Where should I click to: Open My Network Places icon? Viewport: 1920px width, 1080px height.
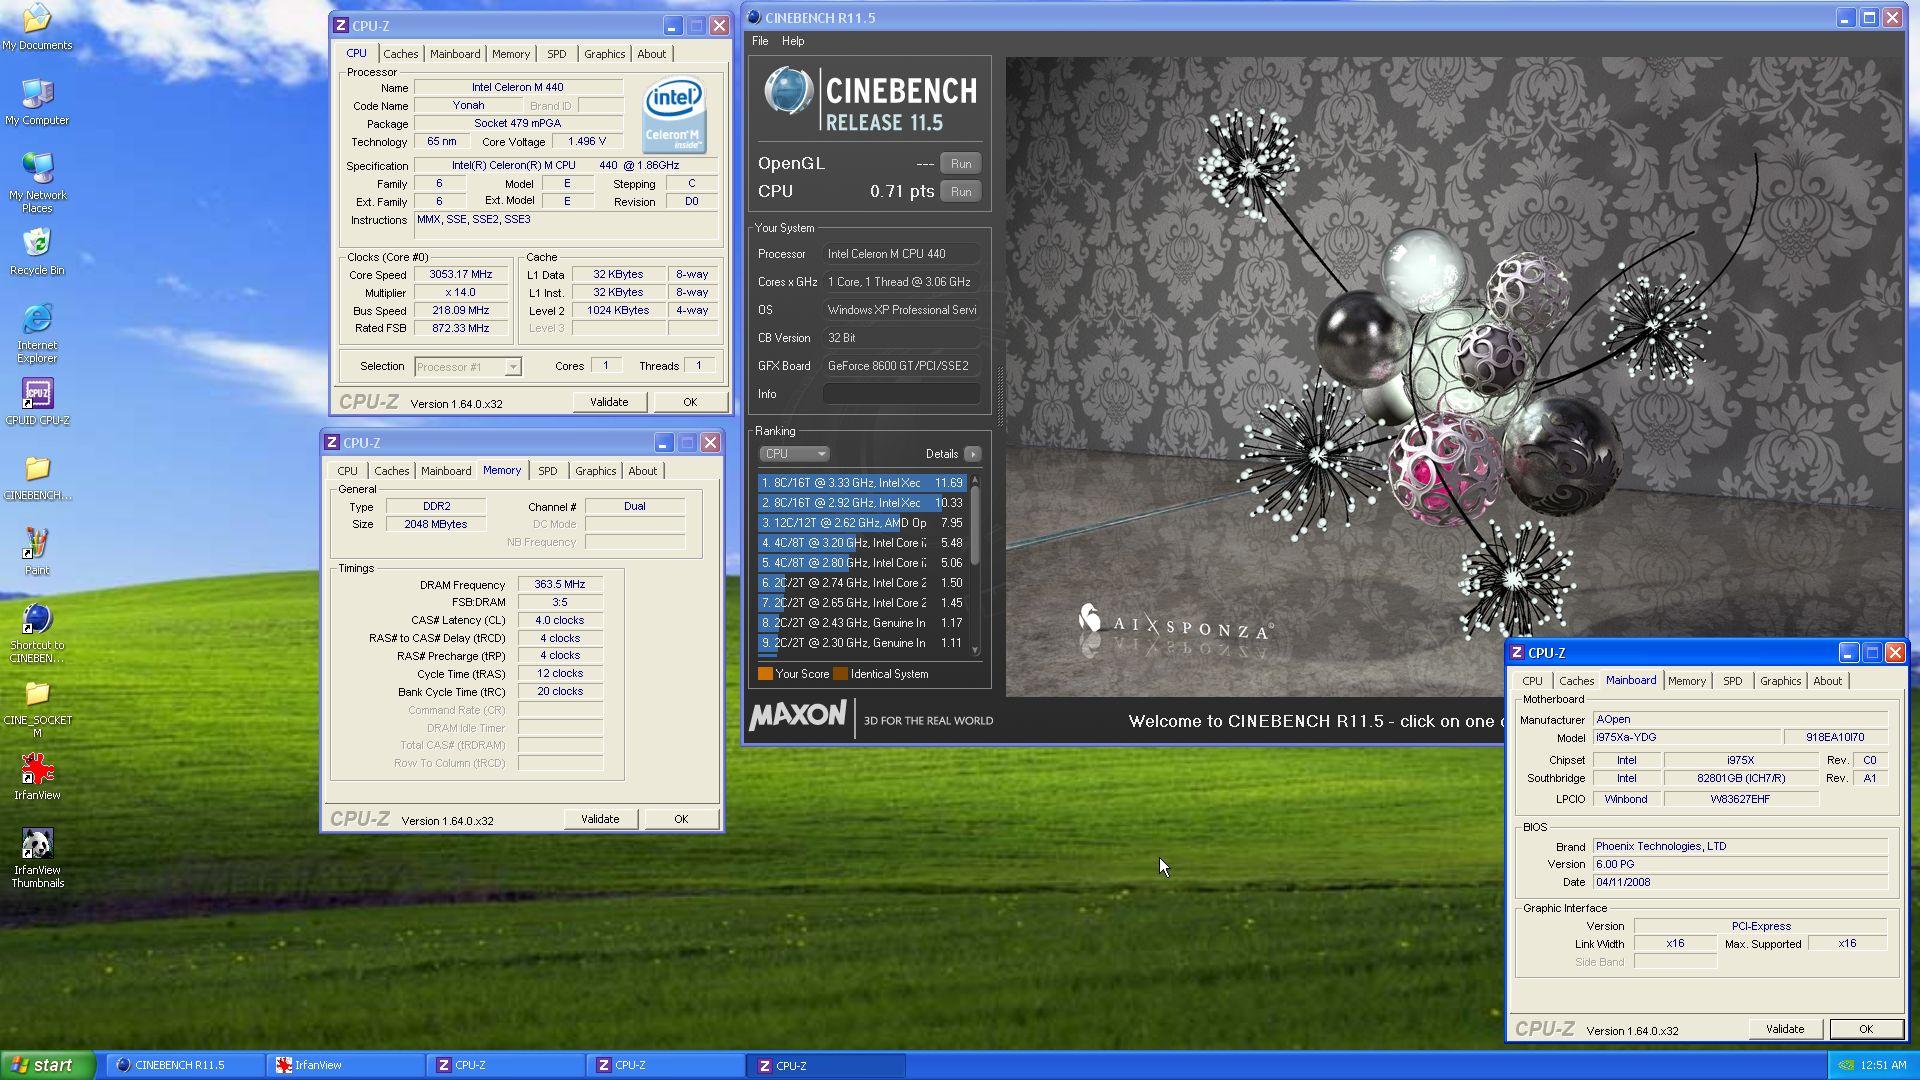37,183
